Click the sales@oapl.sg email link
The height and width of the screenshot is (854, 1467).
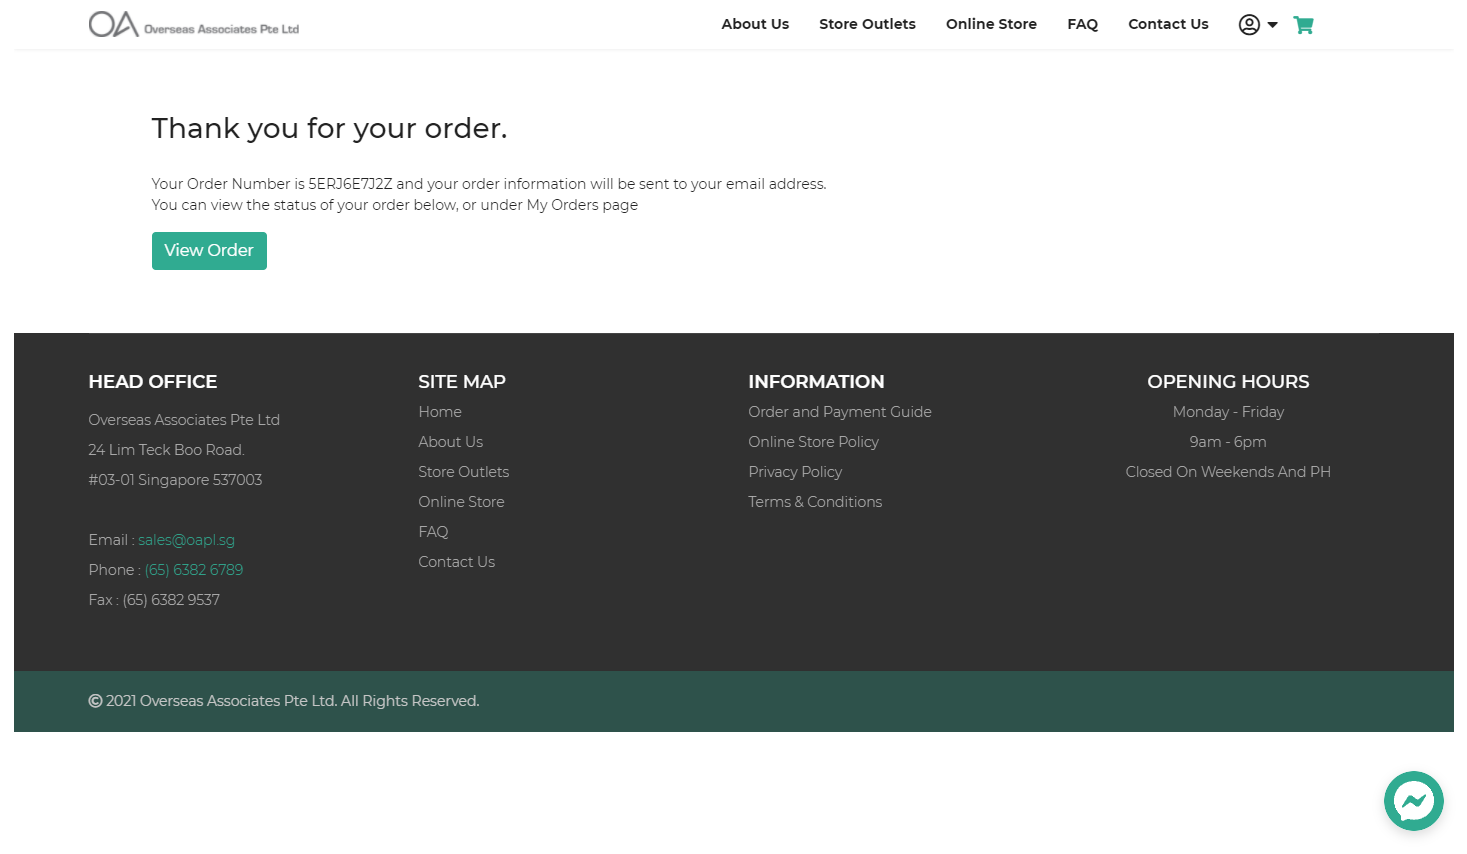point(186,540)
